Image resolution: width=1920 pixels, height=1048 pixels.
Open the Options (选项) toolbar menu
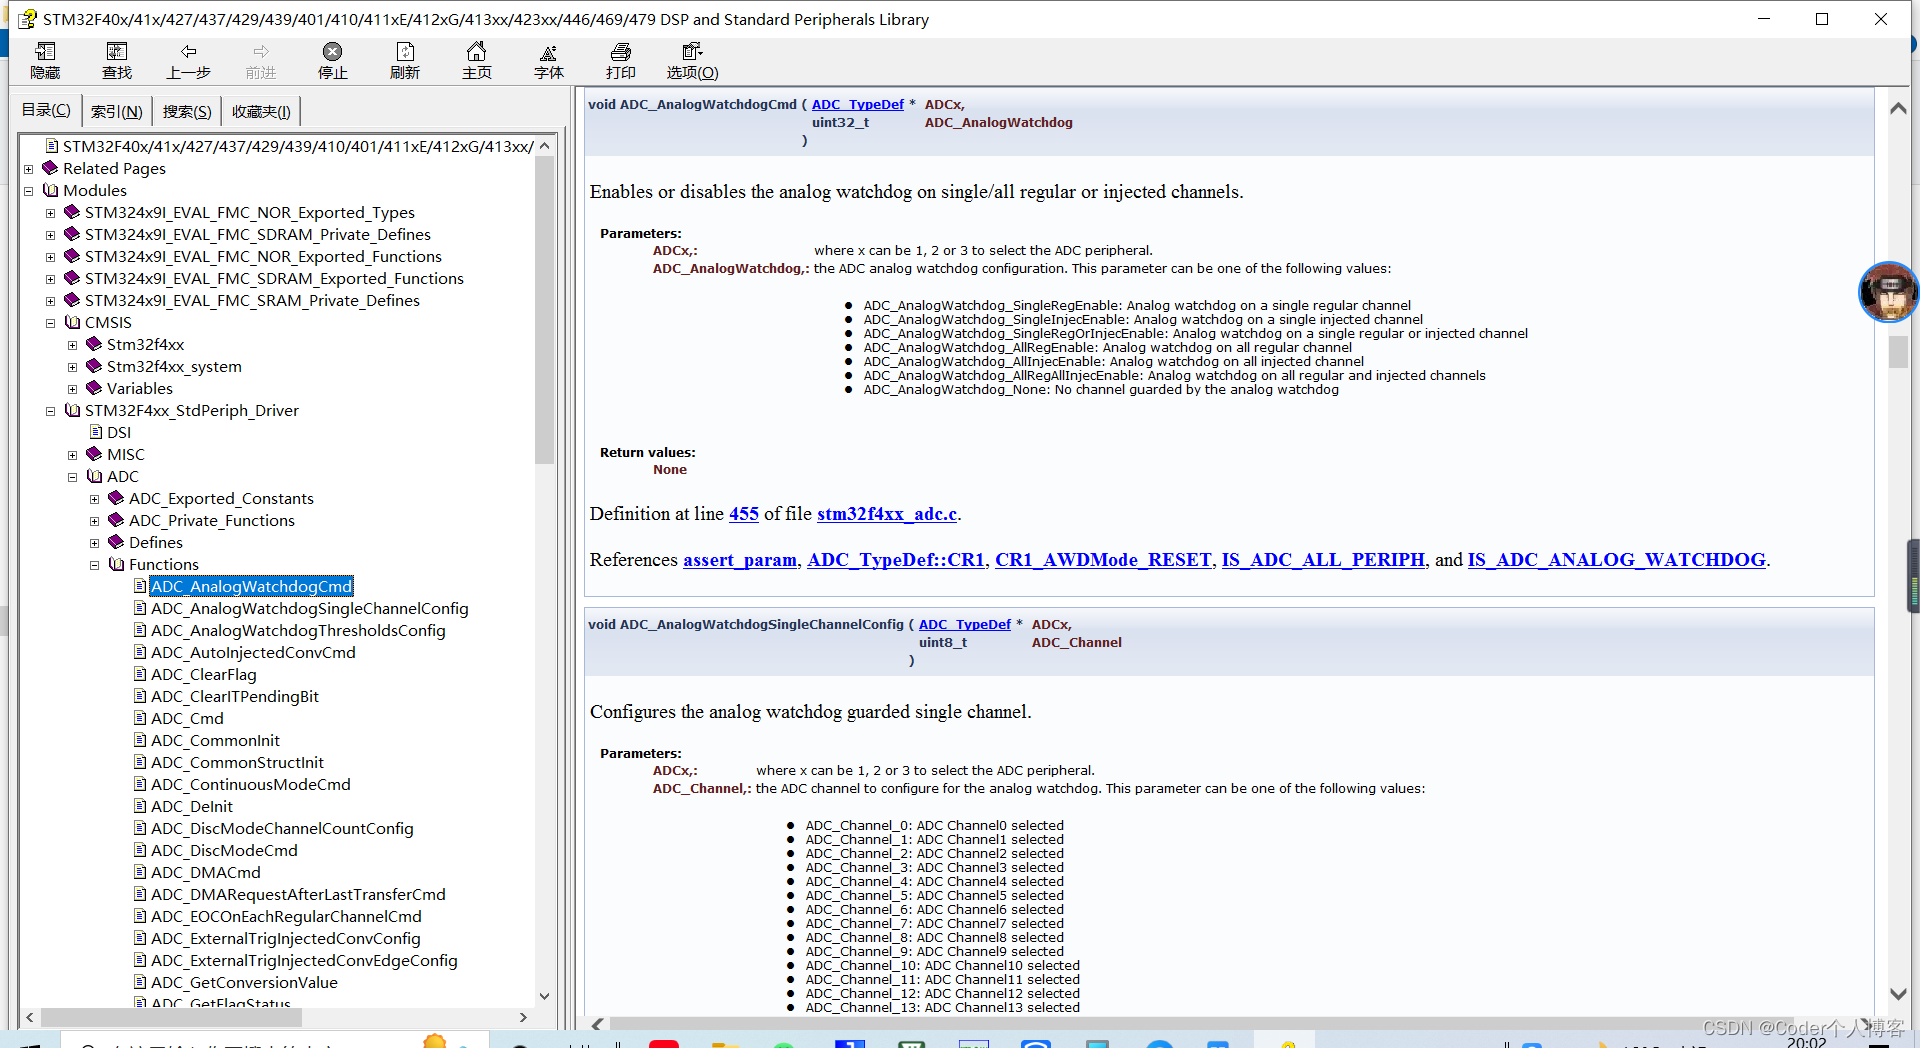tap(693, 60)
